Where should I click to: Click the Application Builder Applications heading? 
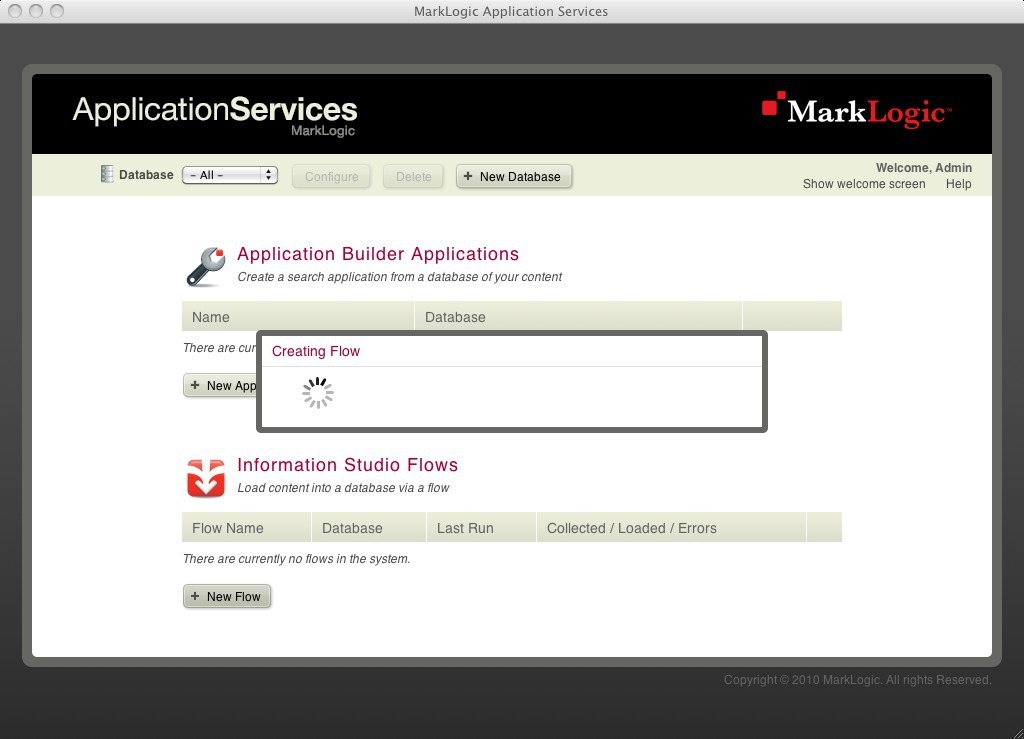click(378, 254)
